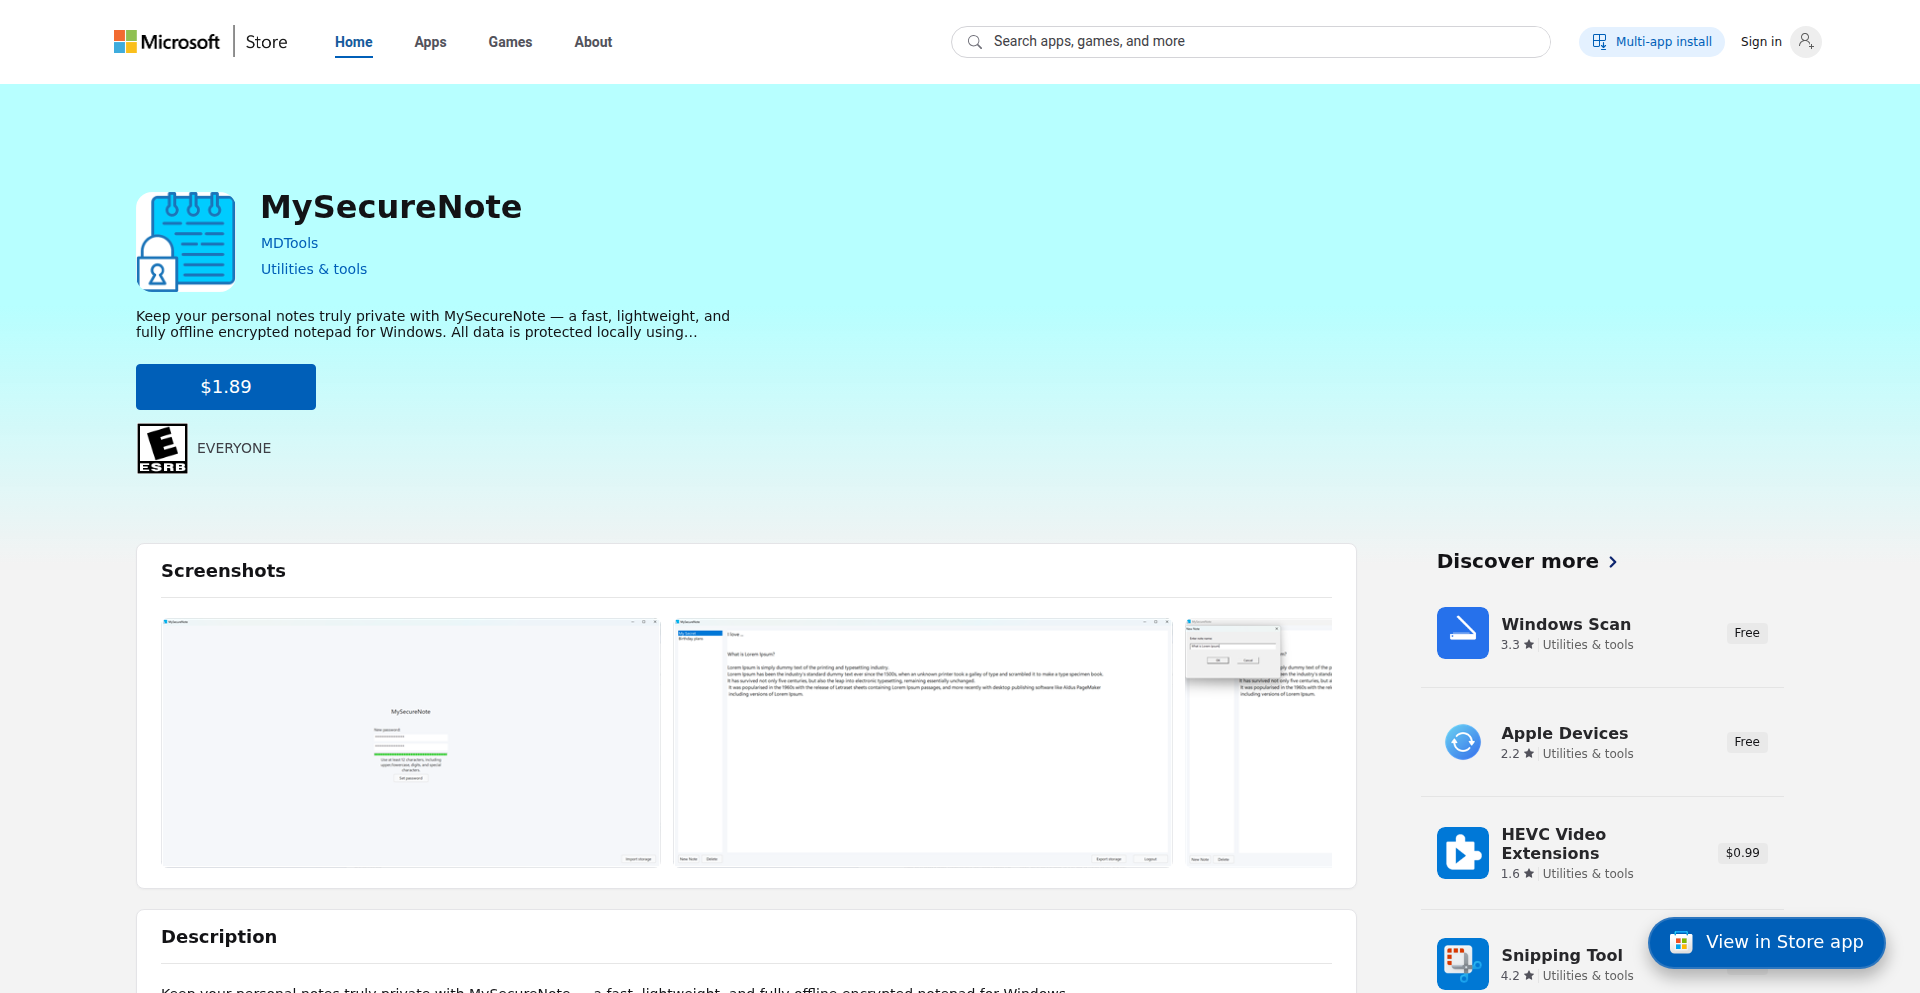
Task: Click the MySecureNote title heading
Action: pos(391,207)
